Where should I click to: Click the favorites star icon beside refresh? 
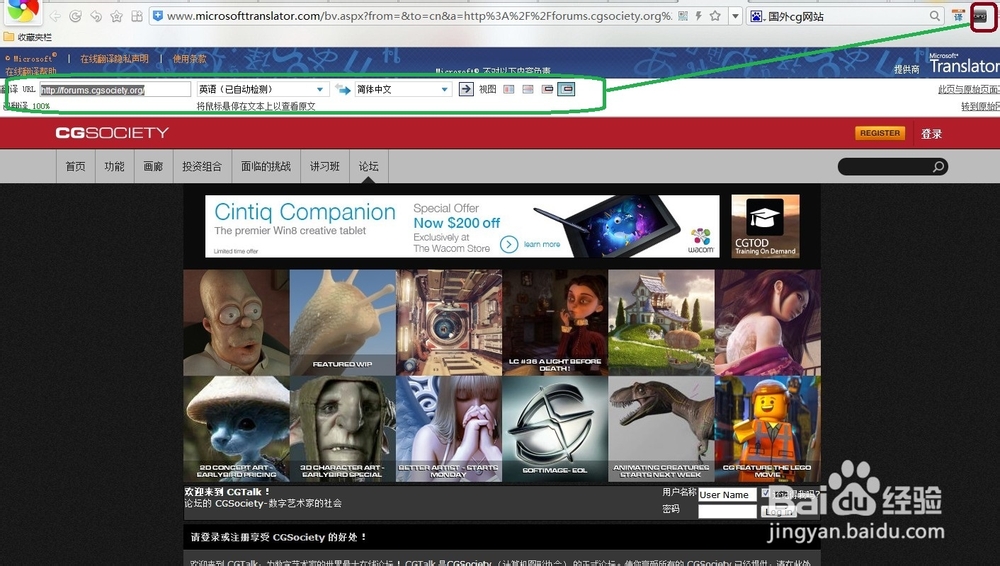116,16
